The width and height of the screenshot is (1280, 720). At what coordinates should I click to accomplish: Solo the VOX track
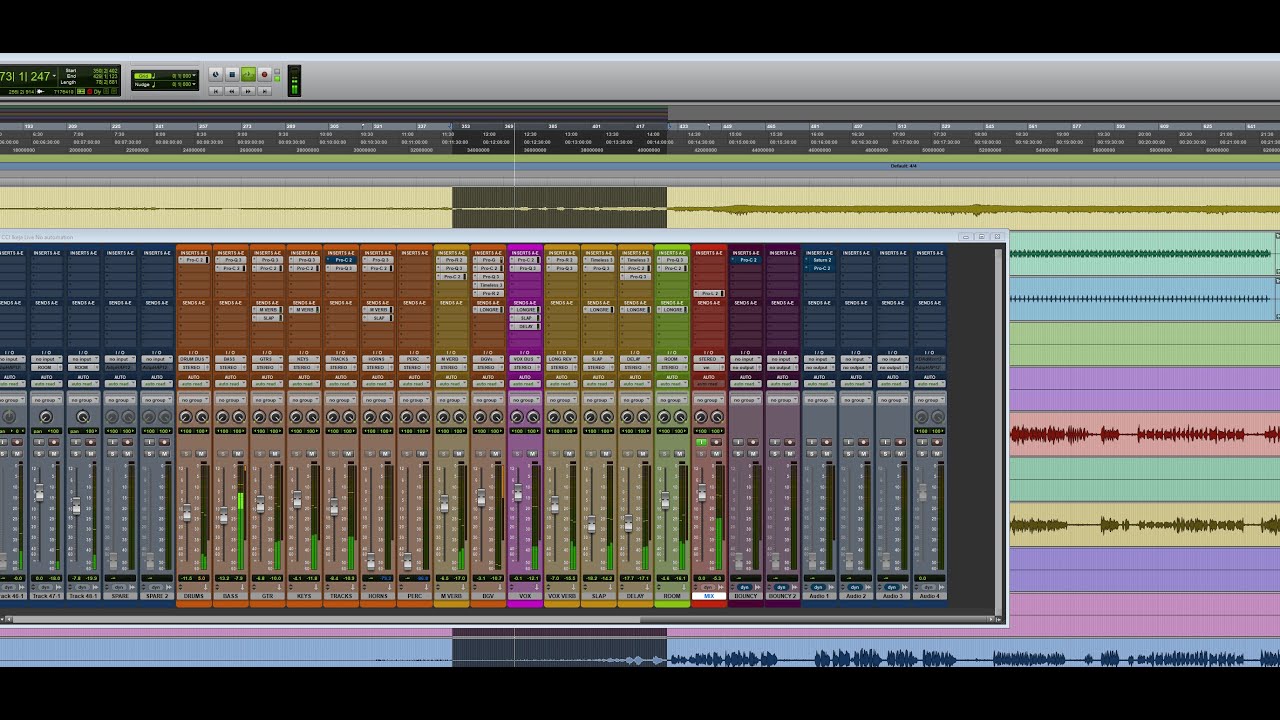click(x=518, y=454)
